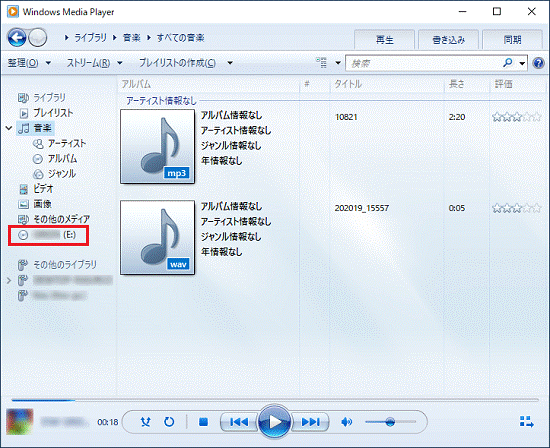Click the アーティスト情報なし group header
550x448 pixels.
click(161, 101)
